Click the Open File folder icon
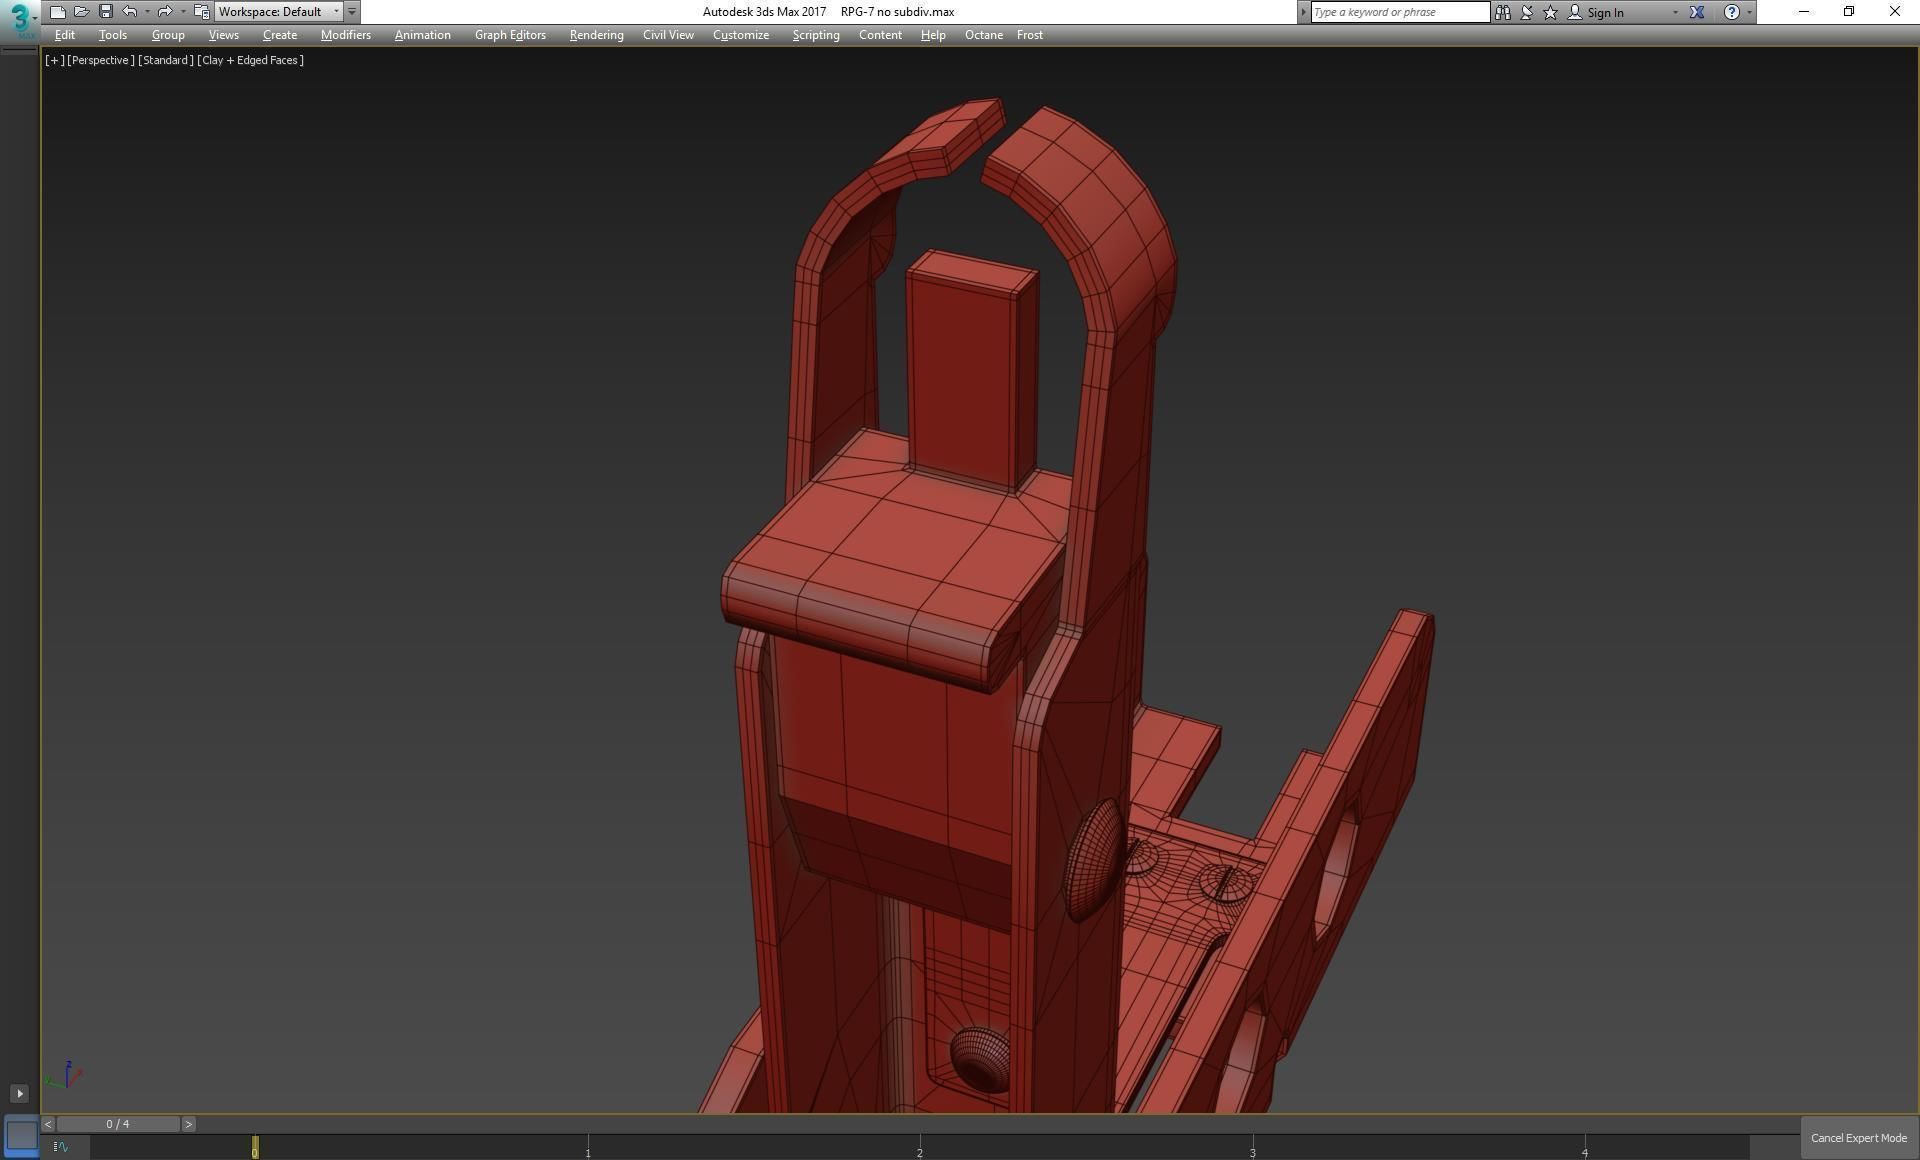Image resolution: width=1920 pixels, height=1160 pixels. pyautogui.click(x=81, y=12)
